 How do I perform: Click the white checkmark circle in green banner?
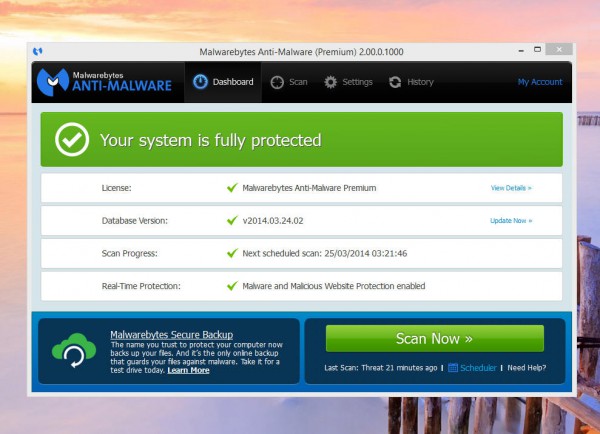click(72, 139)
